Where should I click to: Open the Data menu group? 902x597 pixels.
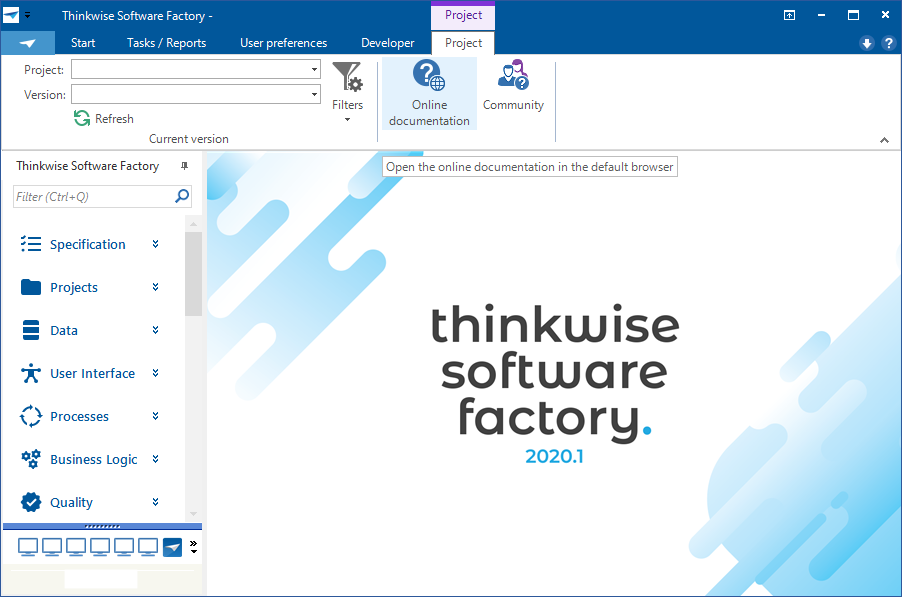64,331
